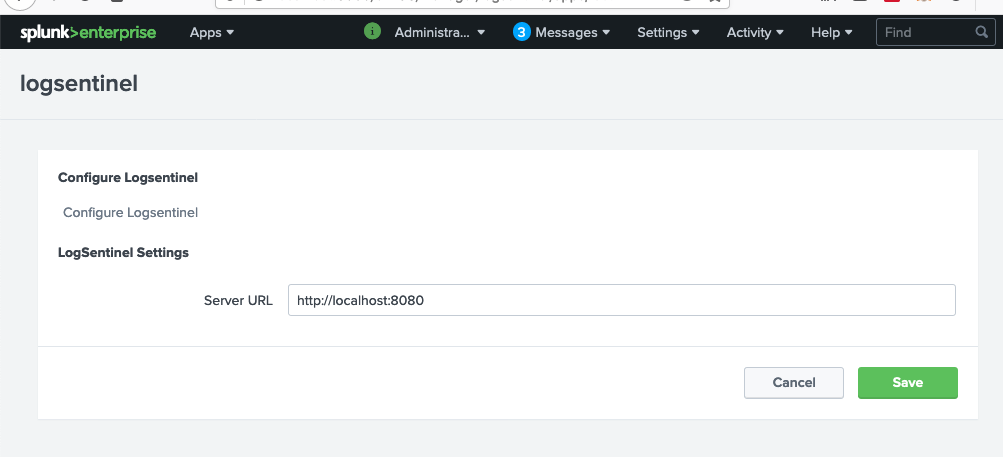Click the Splunk Enterprise logo
This screenshot has height=457, width=1003.
(88, 33)
